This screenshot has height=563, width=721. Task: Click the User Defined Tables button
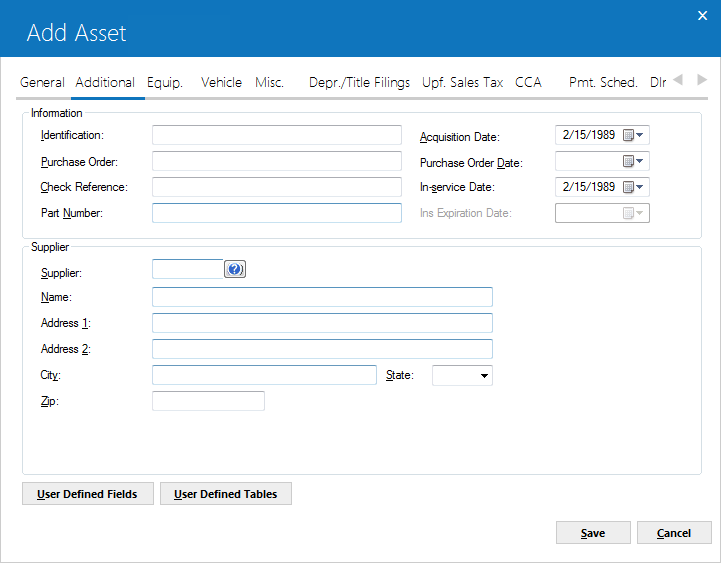pos(226,494)
